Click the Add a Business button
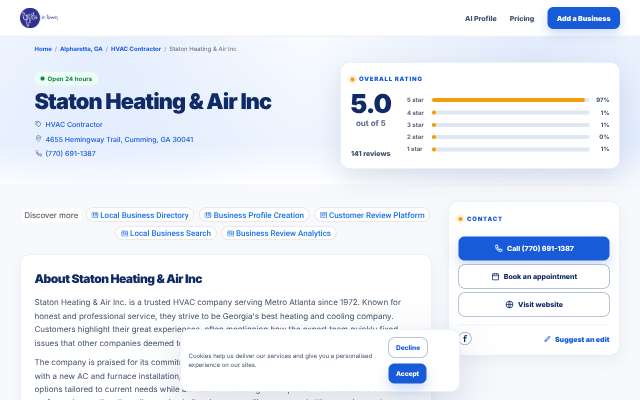This screenshot has height=400, width=640. point(583,18)
